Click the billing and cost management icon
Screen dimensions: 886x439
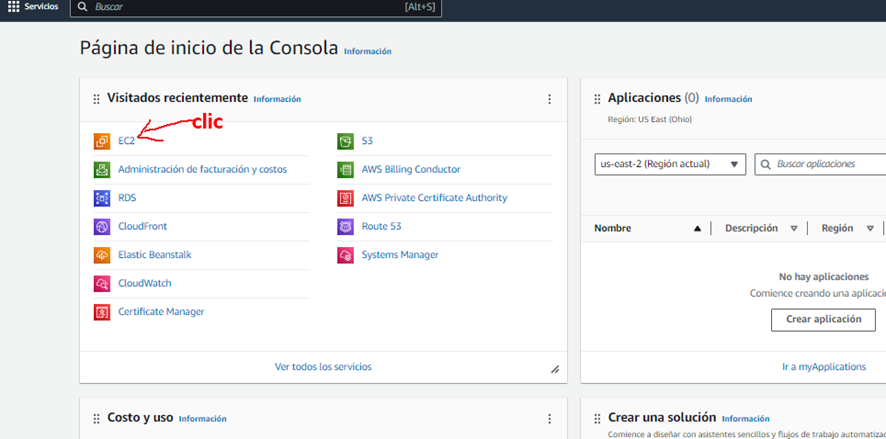102,169
